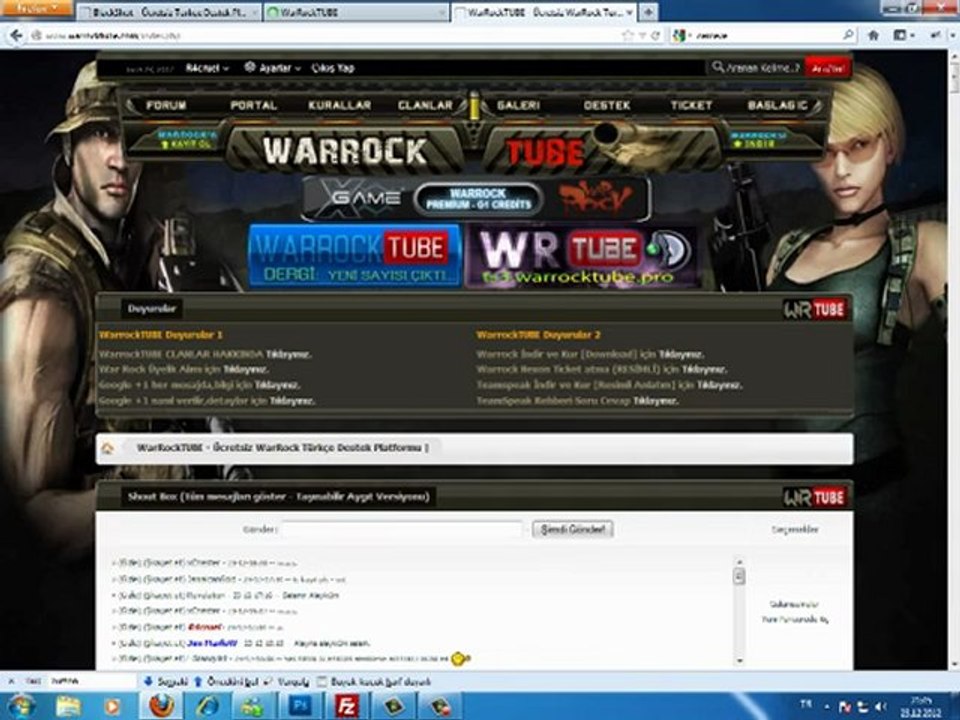960x720 pixels.
Task: Click the shoutbox scrollbar down arrow
Action: point(740,661)
